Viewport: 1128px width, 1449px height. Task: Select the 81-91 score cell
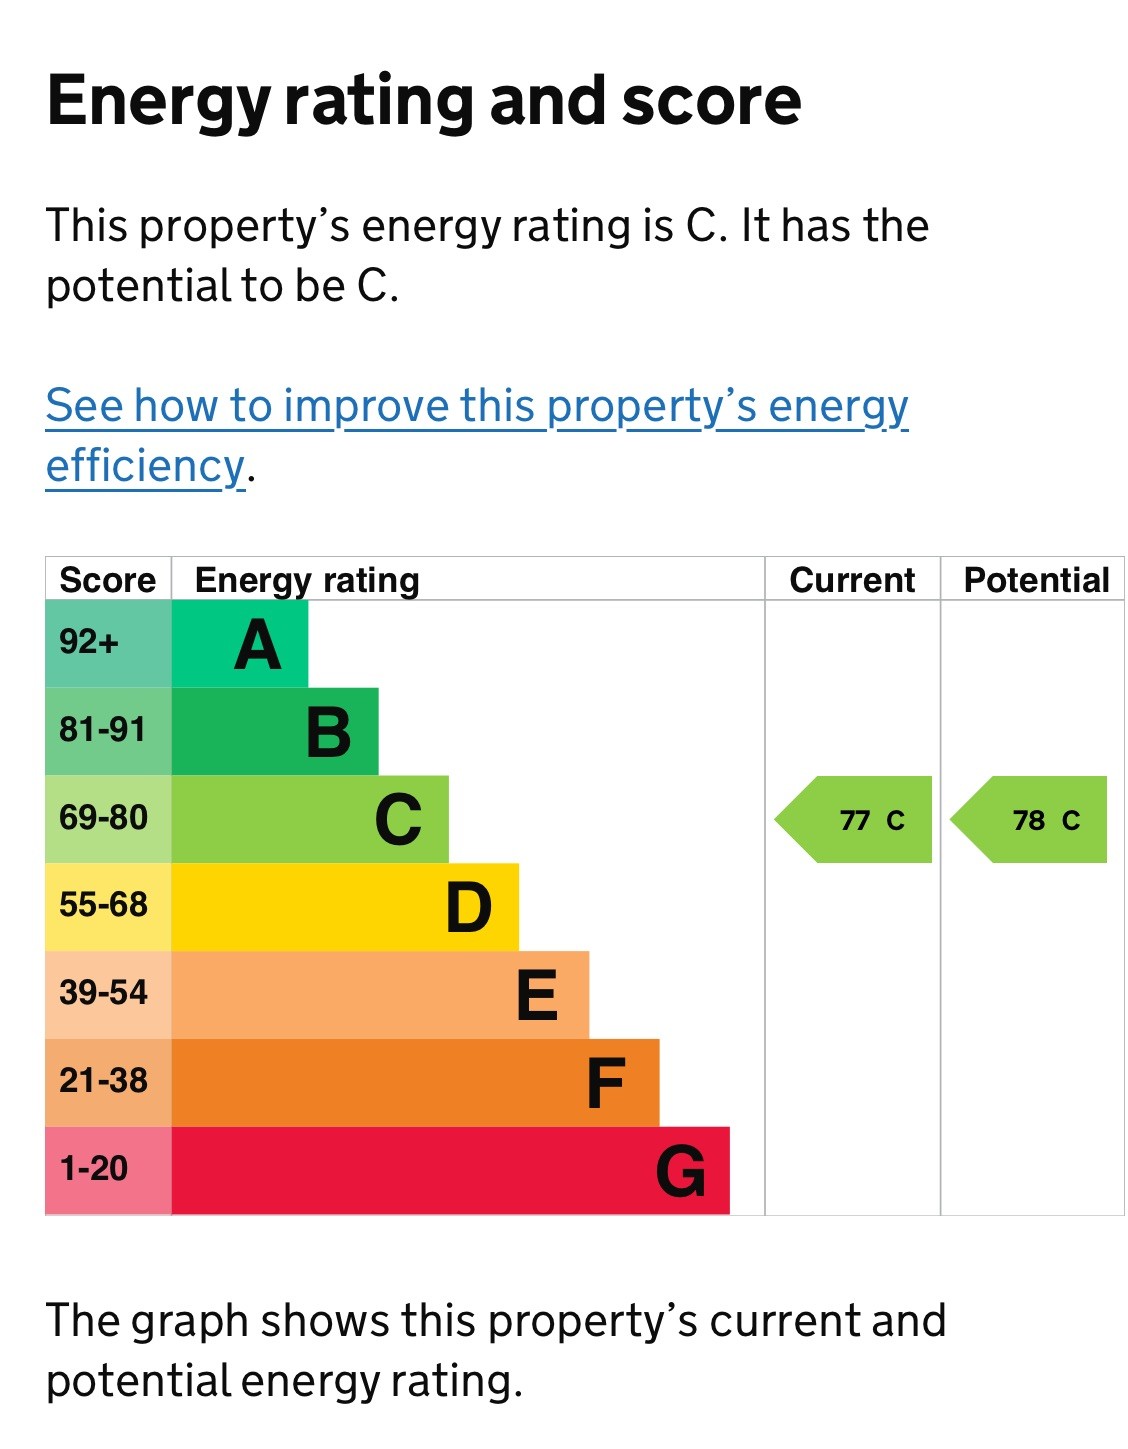click(108, 731)
